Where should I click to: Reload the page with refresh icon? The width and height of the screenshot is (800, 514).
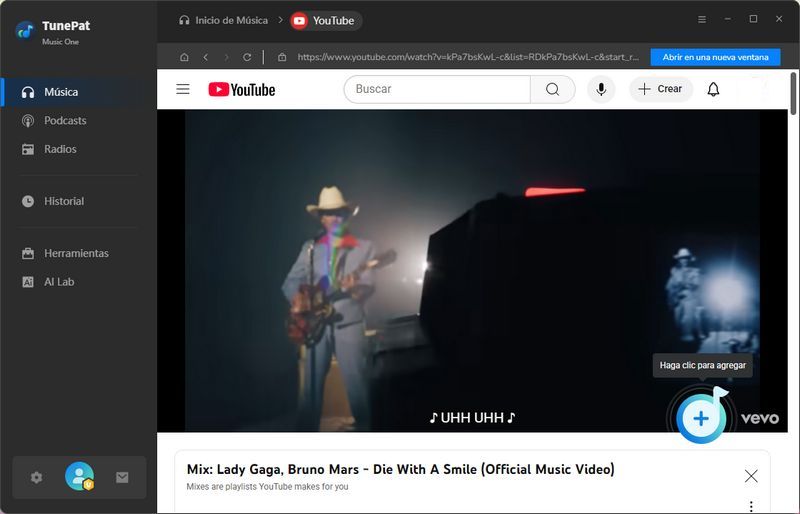(x=247, y=57)
